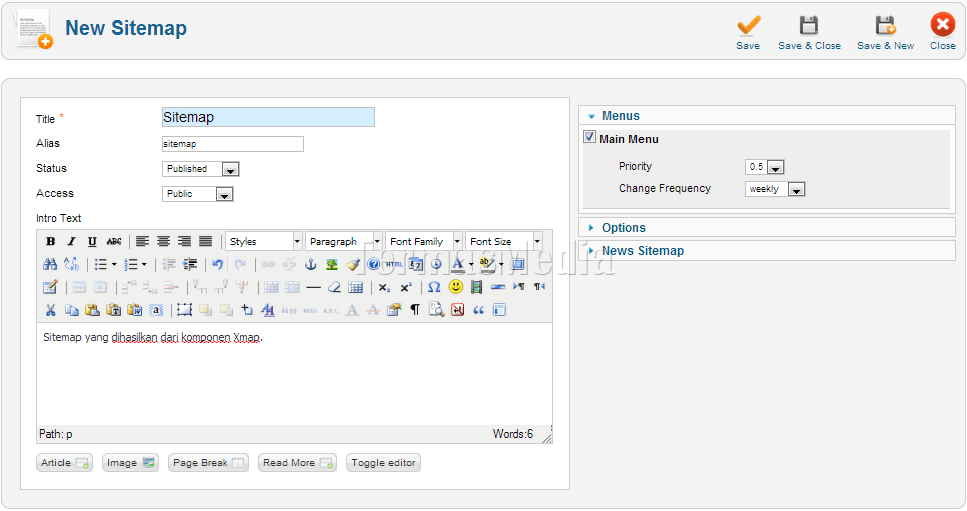Align text right

[x=184, y=242]
